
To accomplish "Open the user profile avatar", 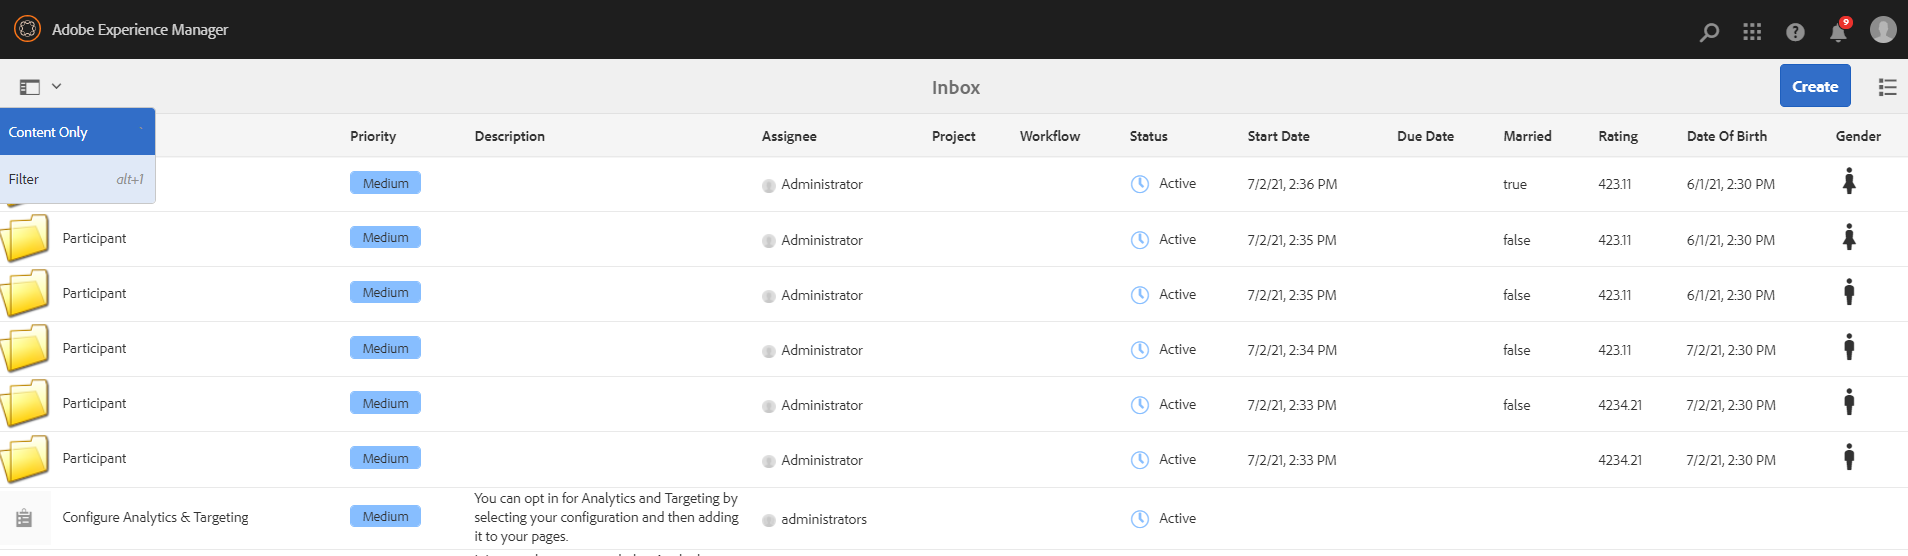I will pos(1883,30).
